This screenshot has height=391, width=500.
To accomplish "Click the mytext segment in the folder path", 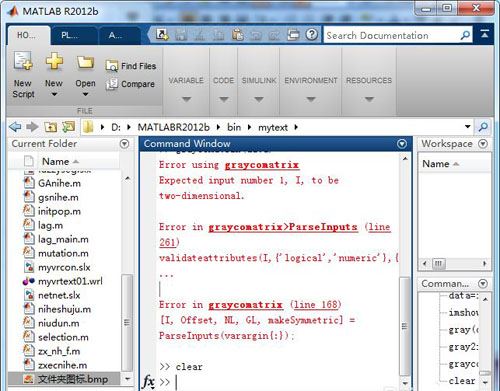I will click(273, 128).
